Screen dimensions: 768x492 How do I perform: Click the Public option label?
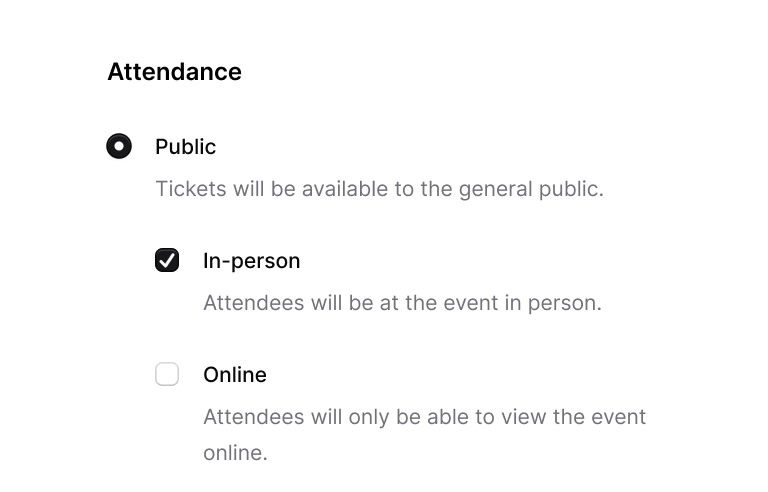[185, 147]
